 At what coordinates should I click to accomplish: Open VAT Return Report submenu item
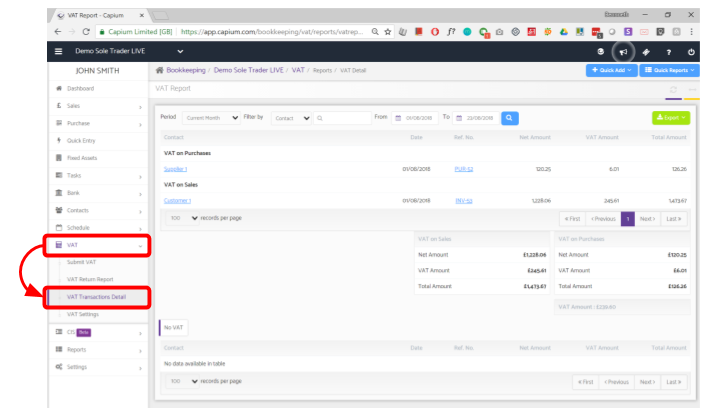[x=90, y=280]
